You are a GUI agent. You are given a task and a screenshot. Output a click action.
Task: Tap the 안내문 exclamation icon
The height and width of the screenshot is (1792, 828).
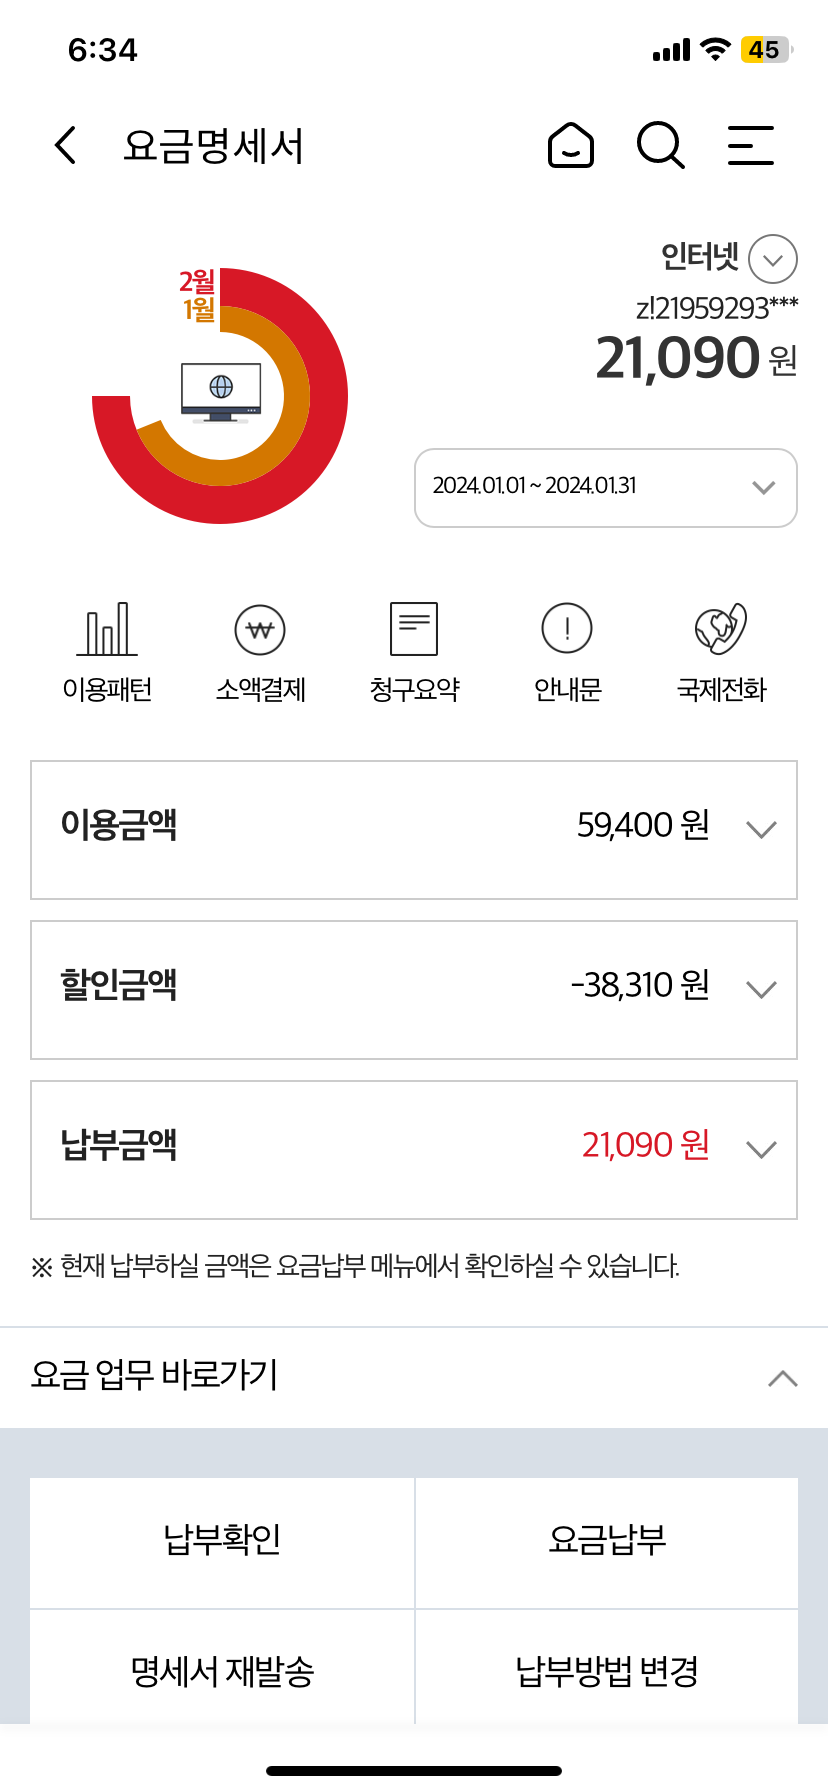coord(567,629)
